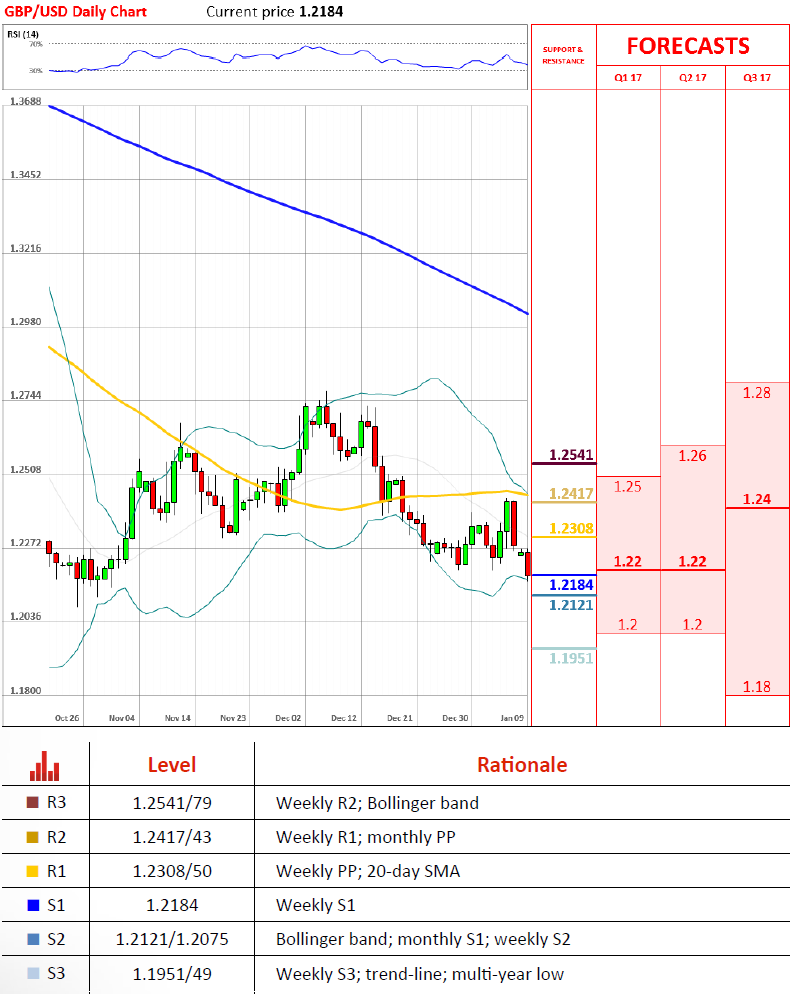Click the RSI (14) indicator label

[x=24, y=34]
